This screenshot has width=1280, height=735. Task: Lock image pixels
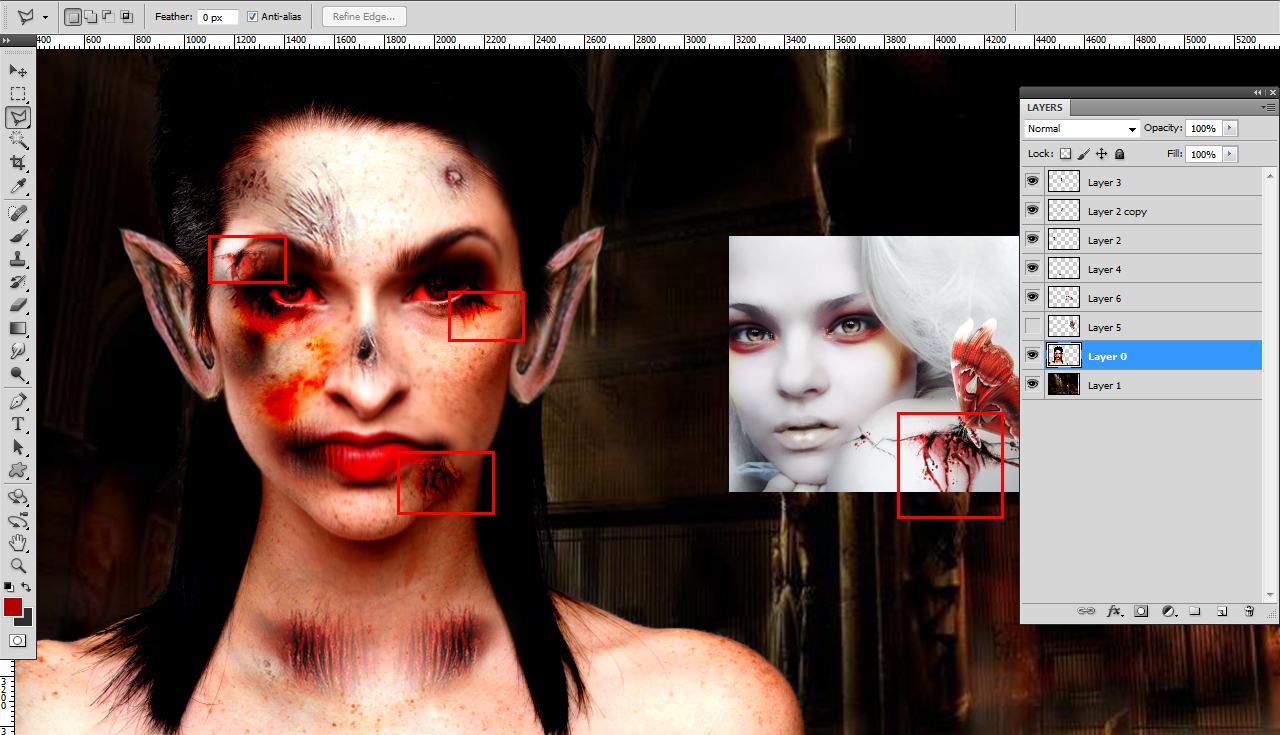coord(1083,154)
